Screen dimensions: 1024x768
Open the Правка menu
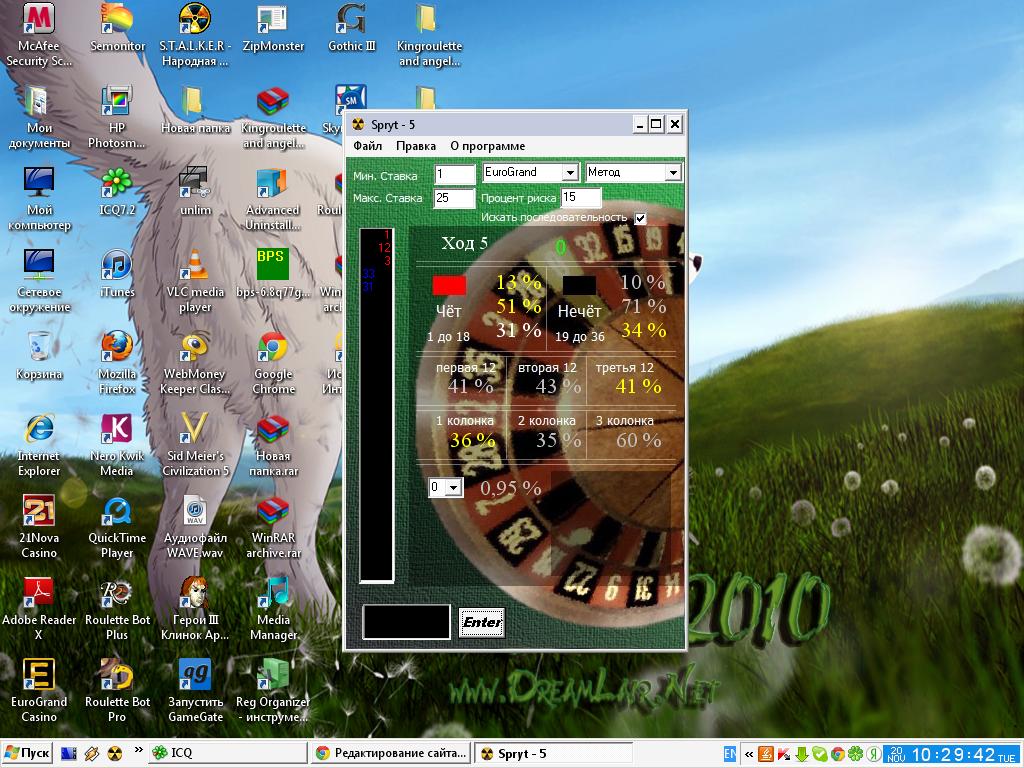(x=416, y=146)
